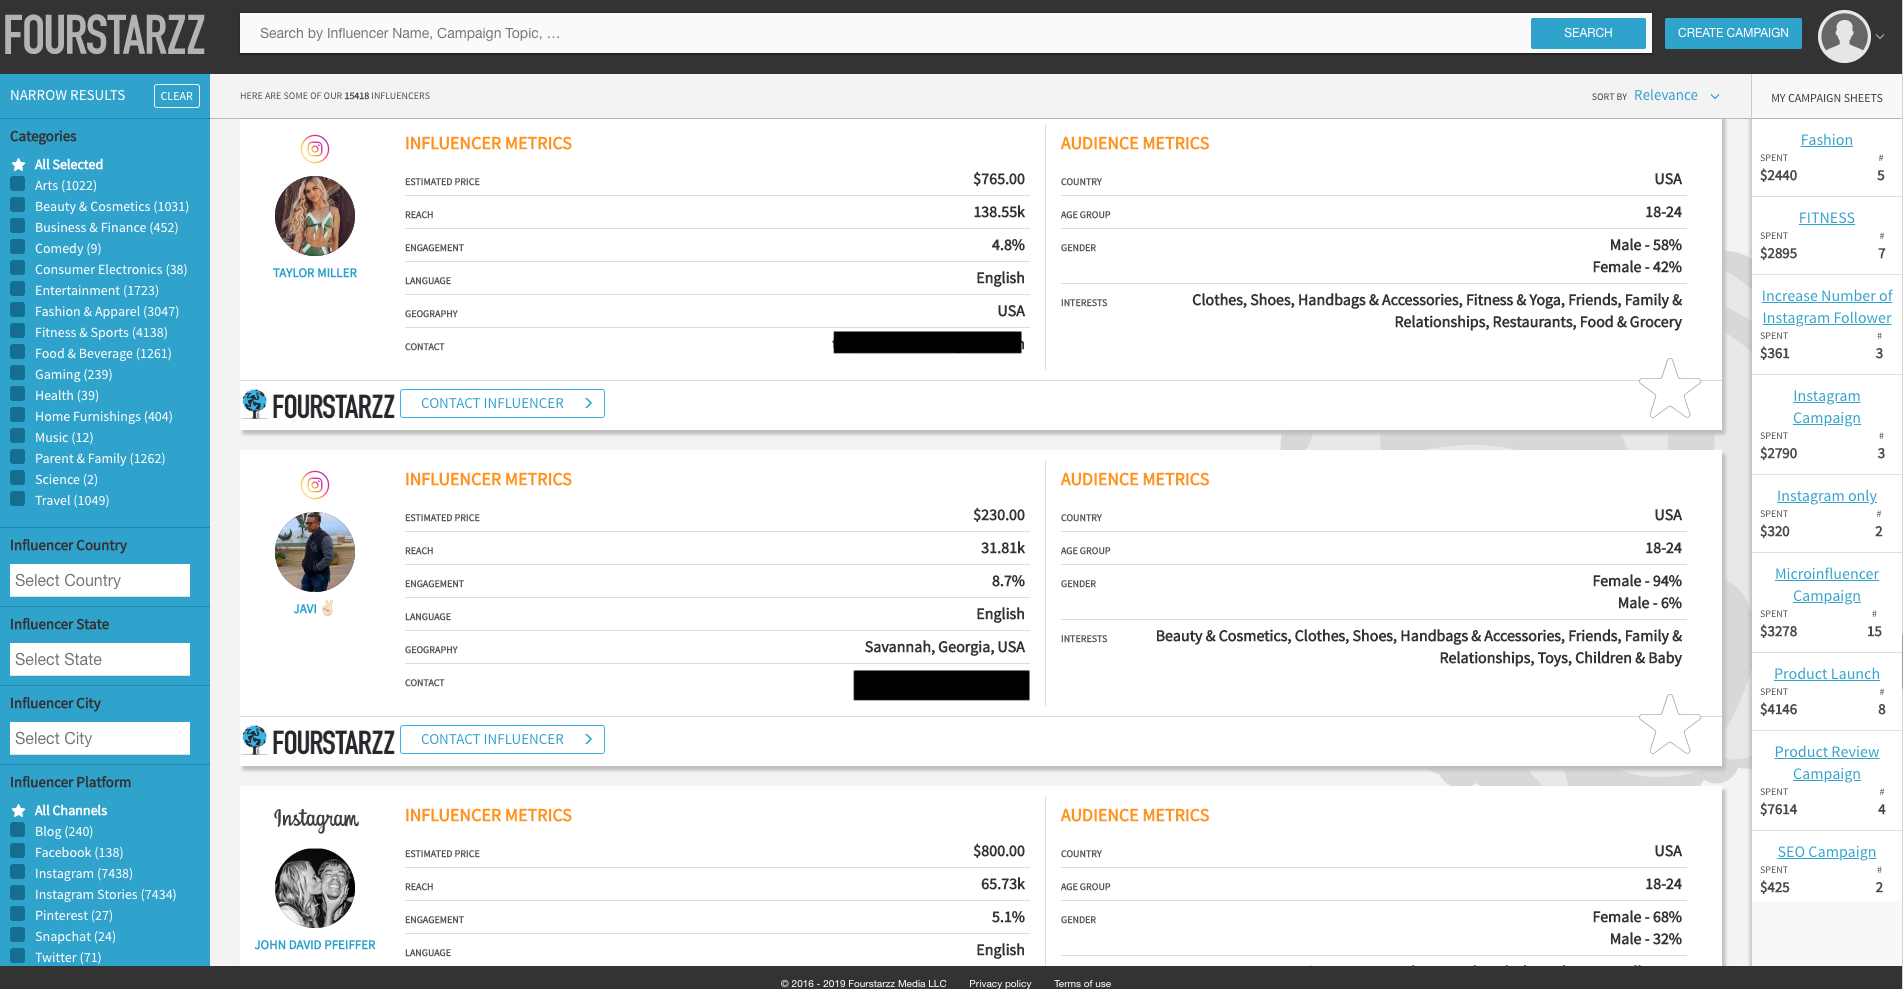Check the Fashion & Apparel category
Screen dimensions: 1903x989
click(17, 311)
